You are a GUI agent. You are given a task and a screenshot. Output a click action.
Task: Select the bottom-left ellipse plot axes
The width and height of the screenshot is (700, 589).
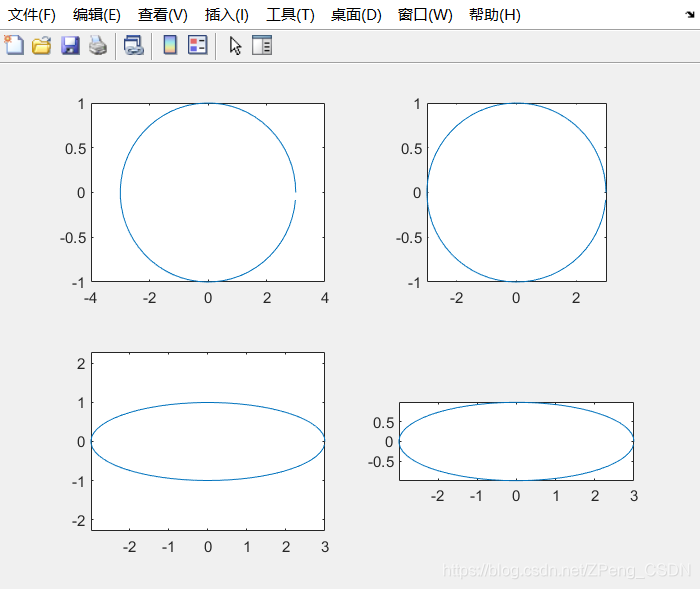[x=208, y=441]
